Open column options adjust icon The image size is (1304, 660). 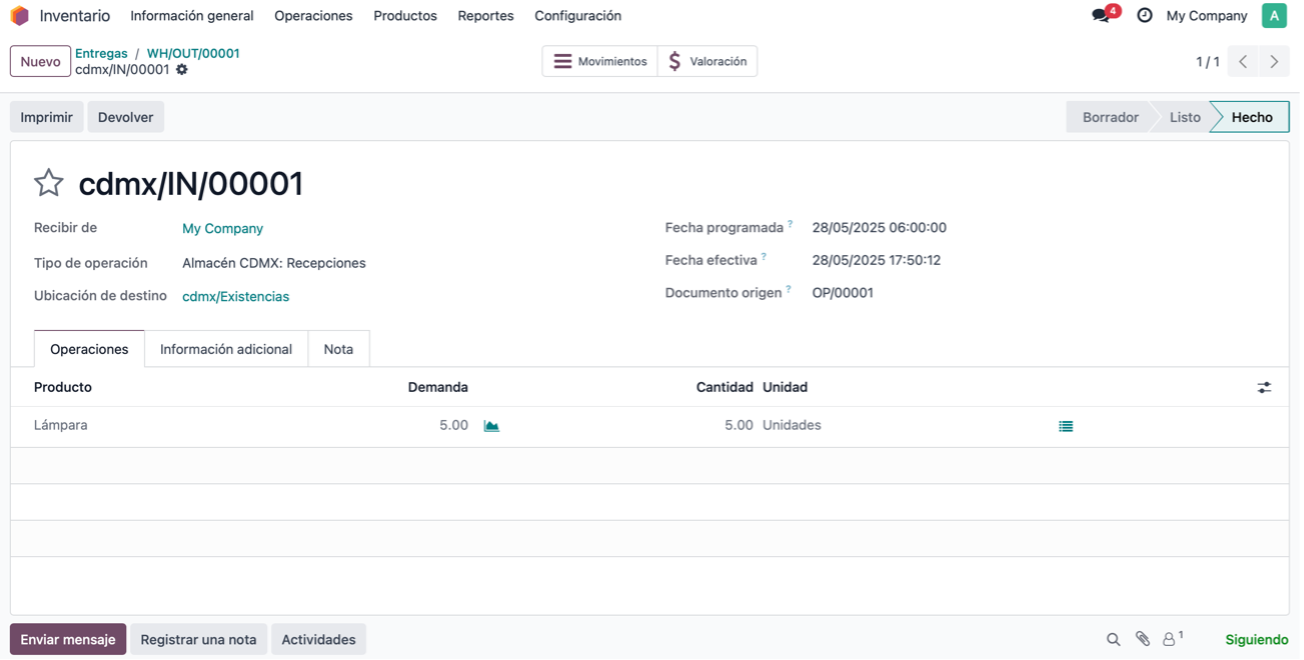coord(1264,387)
